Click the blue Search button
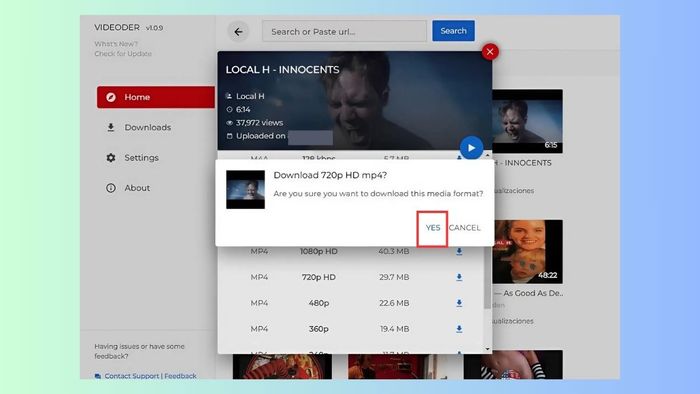Screen dimensions: 700x394 [x=453, y=31]
